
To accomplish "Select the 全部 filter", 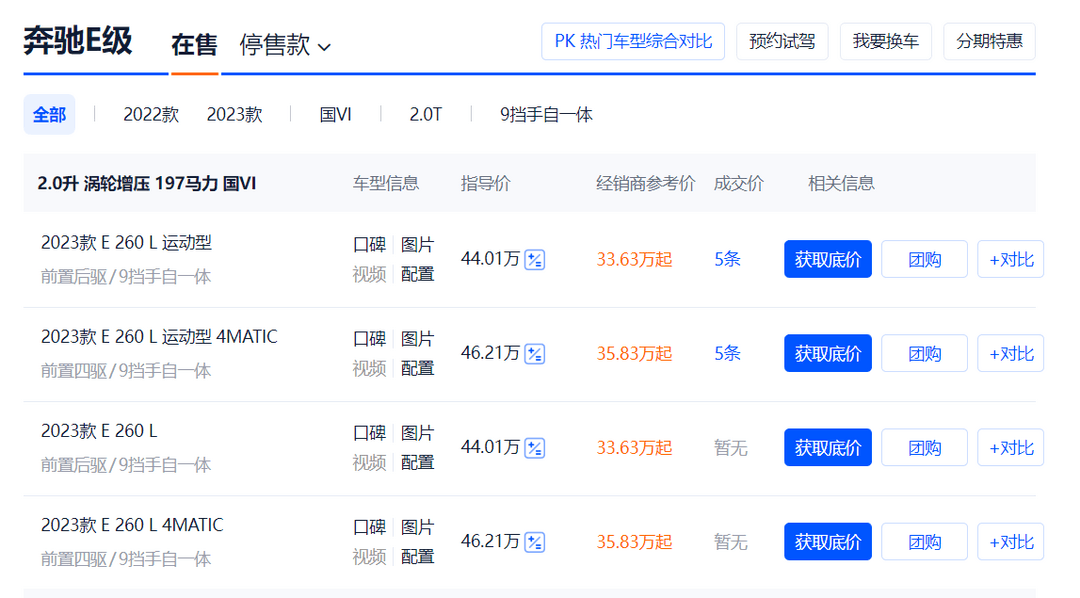I will (x=50, y=114).
